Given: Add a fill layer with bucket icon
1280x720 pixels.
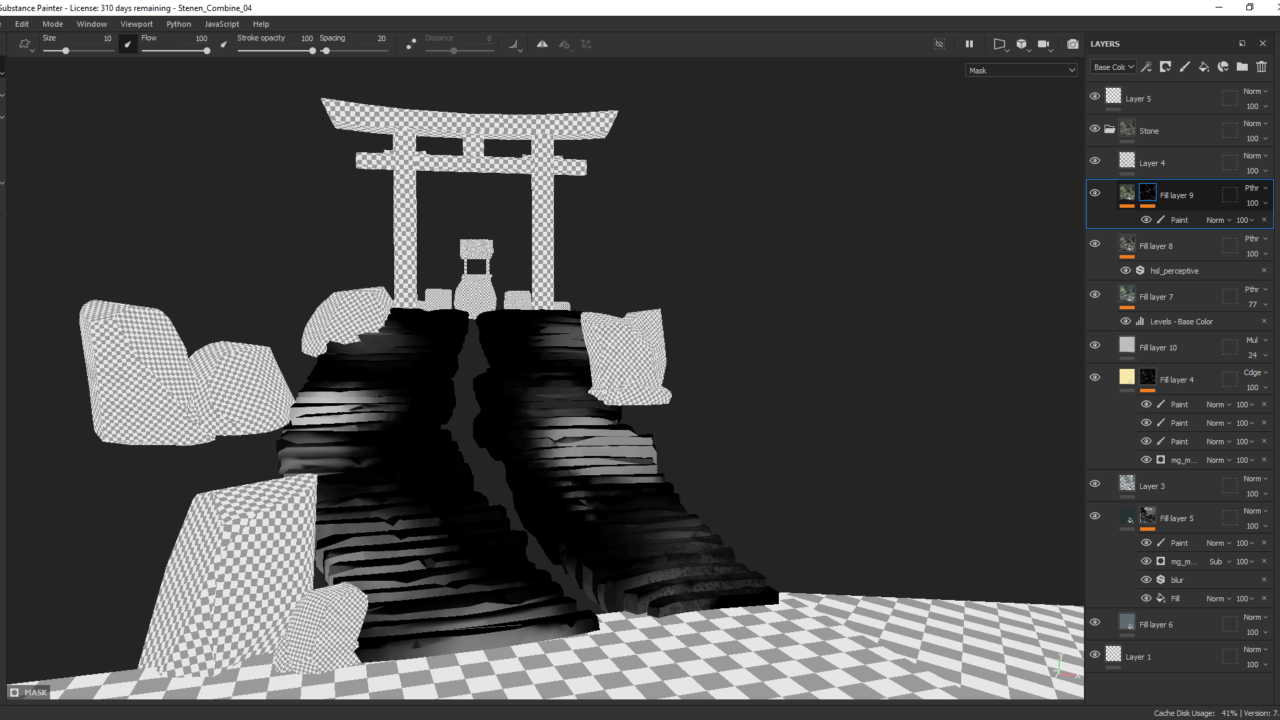Looking at the screenshot, I should 1204,67.
